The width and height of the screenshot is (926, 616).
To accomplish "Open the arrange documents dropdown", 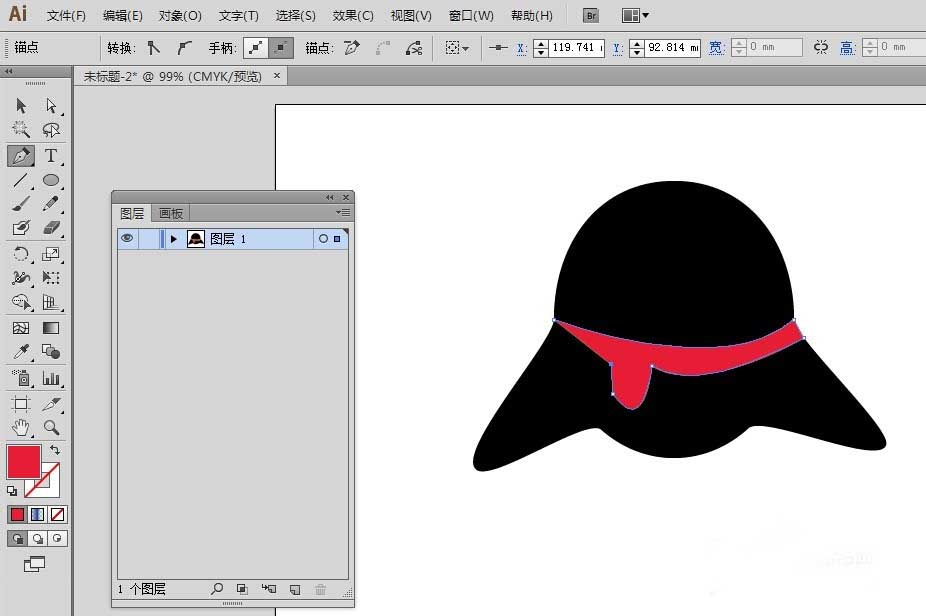I will click(635, 16).
